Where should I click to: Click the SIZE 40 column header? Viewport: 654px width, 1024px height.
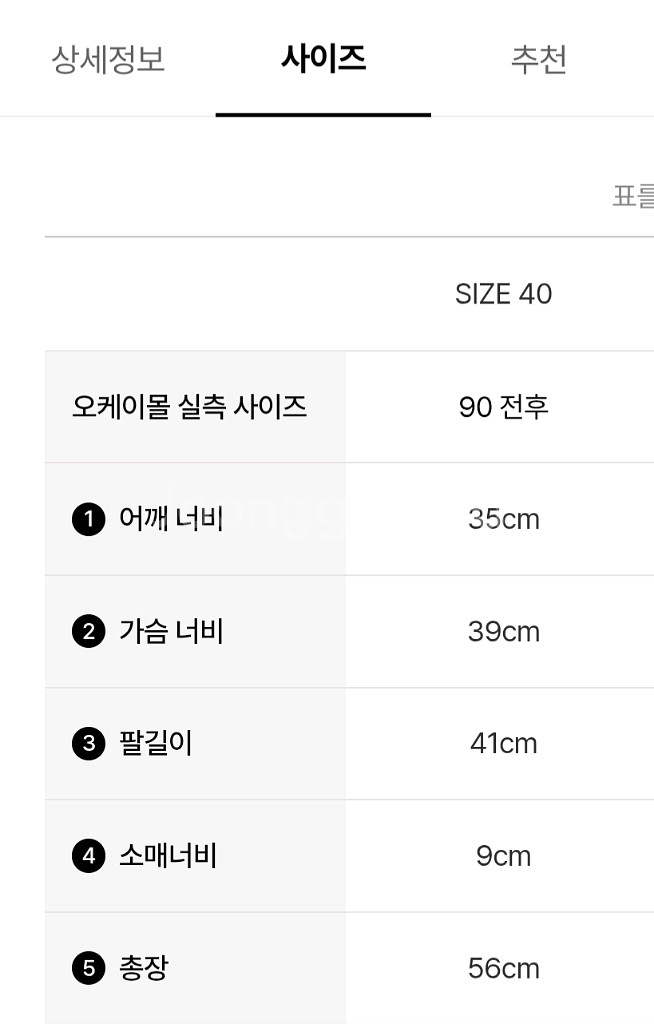click(502, 294)
